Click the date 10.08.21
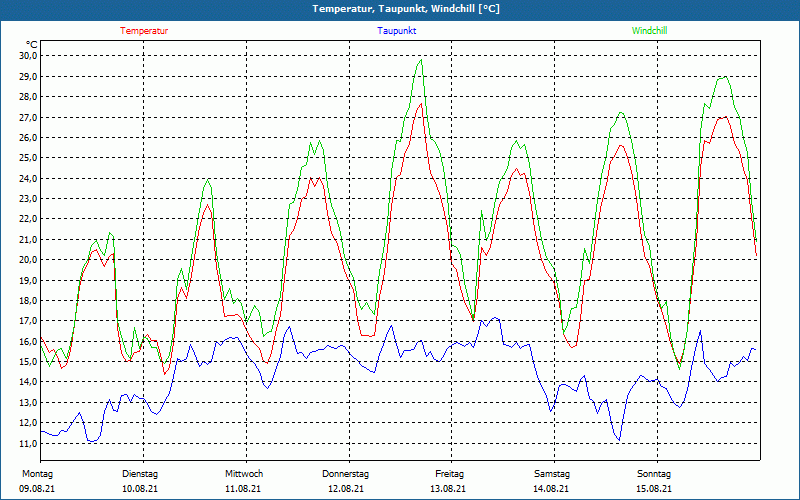The height and width of the screenshot is (500, 800). (x=140, y=489)
